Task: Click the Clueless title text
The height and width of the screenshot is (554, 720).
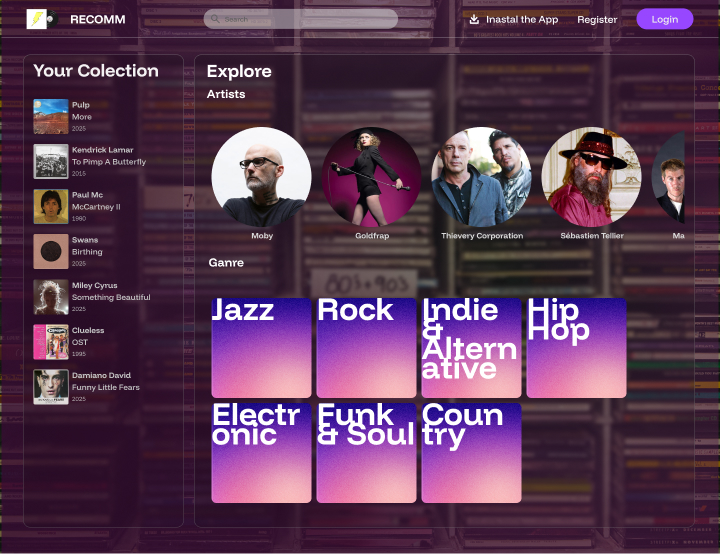Action: point(88,330)
